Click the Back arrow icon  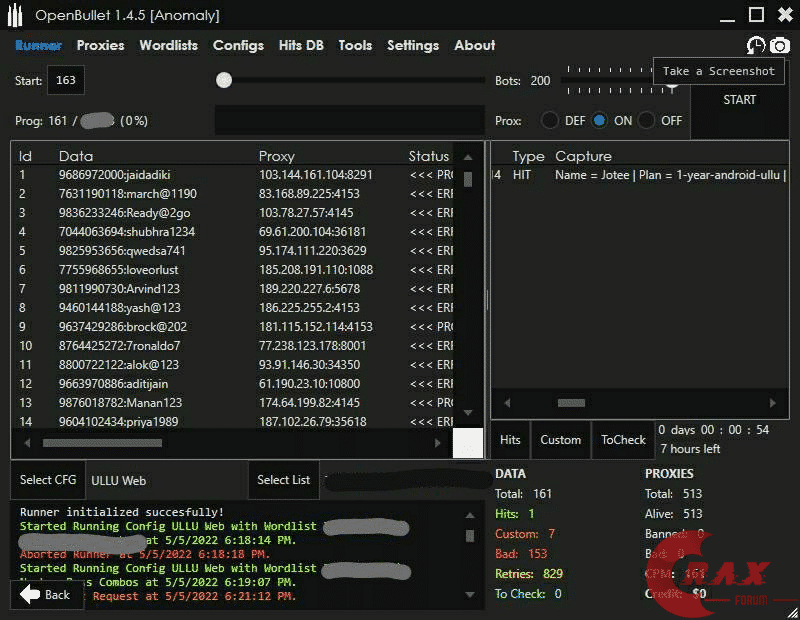(31, 594)
